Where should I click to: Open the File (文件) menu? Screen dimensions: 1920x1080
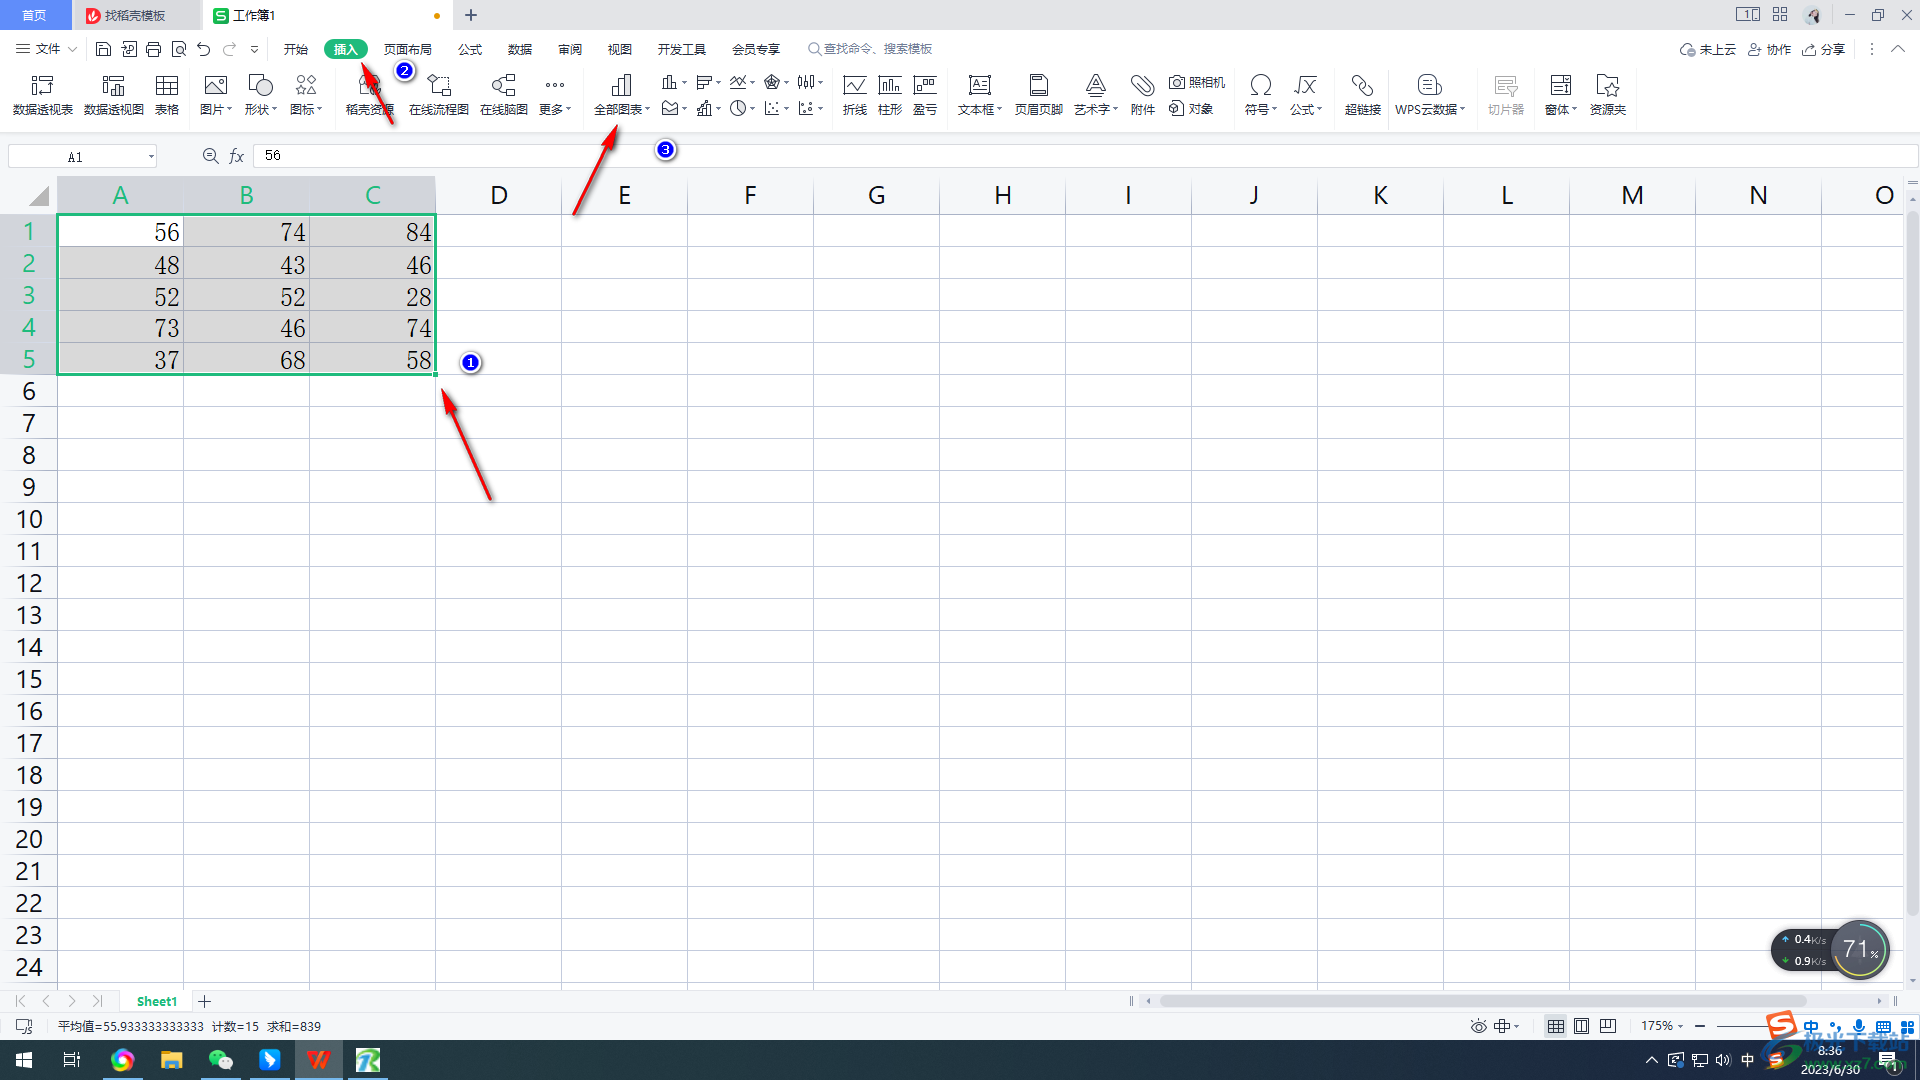47,49
